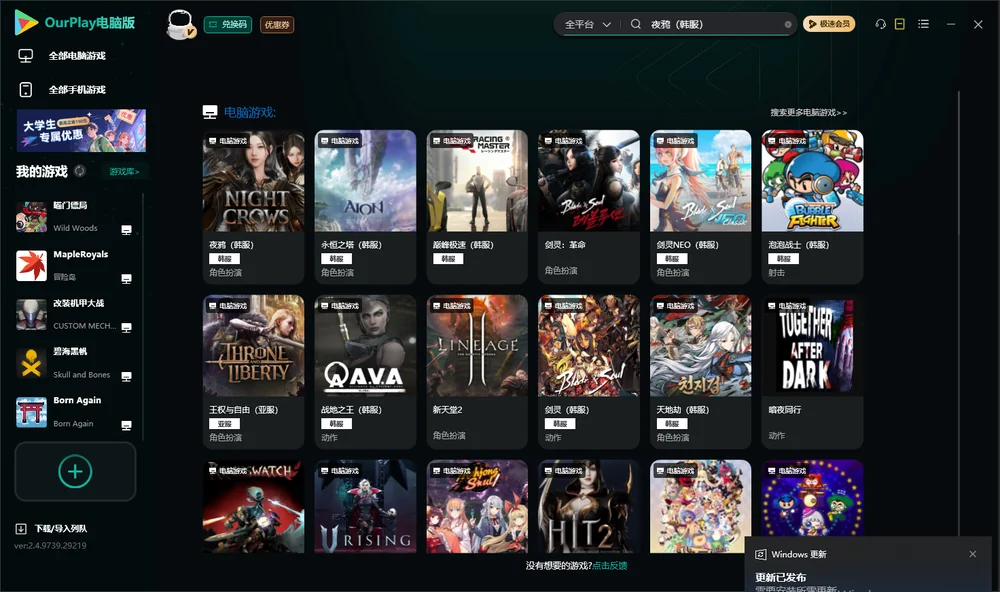Click the PC icon on the Born Again row
1000x592 pixels.
click(126, 426)
